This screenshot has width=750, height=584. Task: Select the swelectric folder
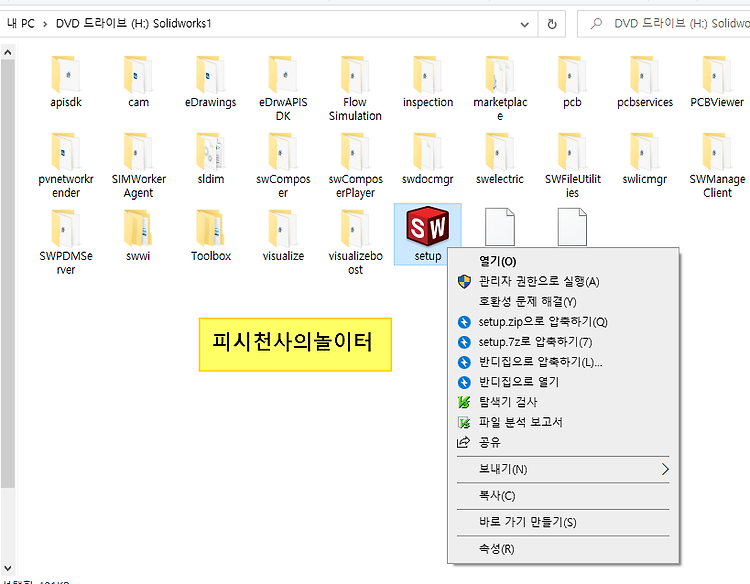500,159
